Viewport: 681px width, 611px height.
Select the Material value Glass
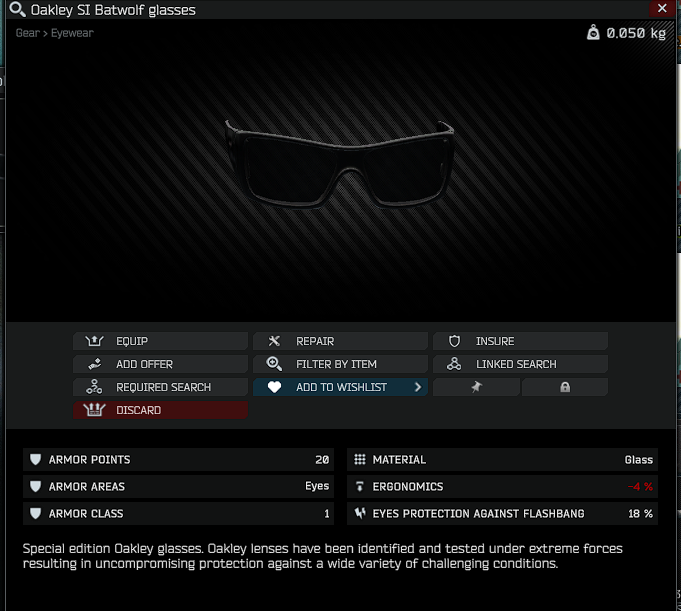click(639, 460)
